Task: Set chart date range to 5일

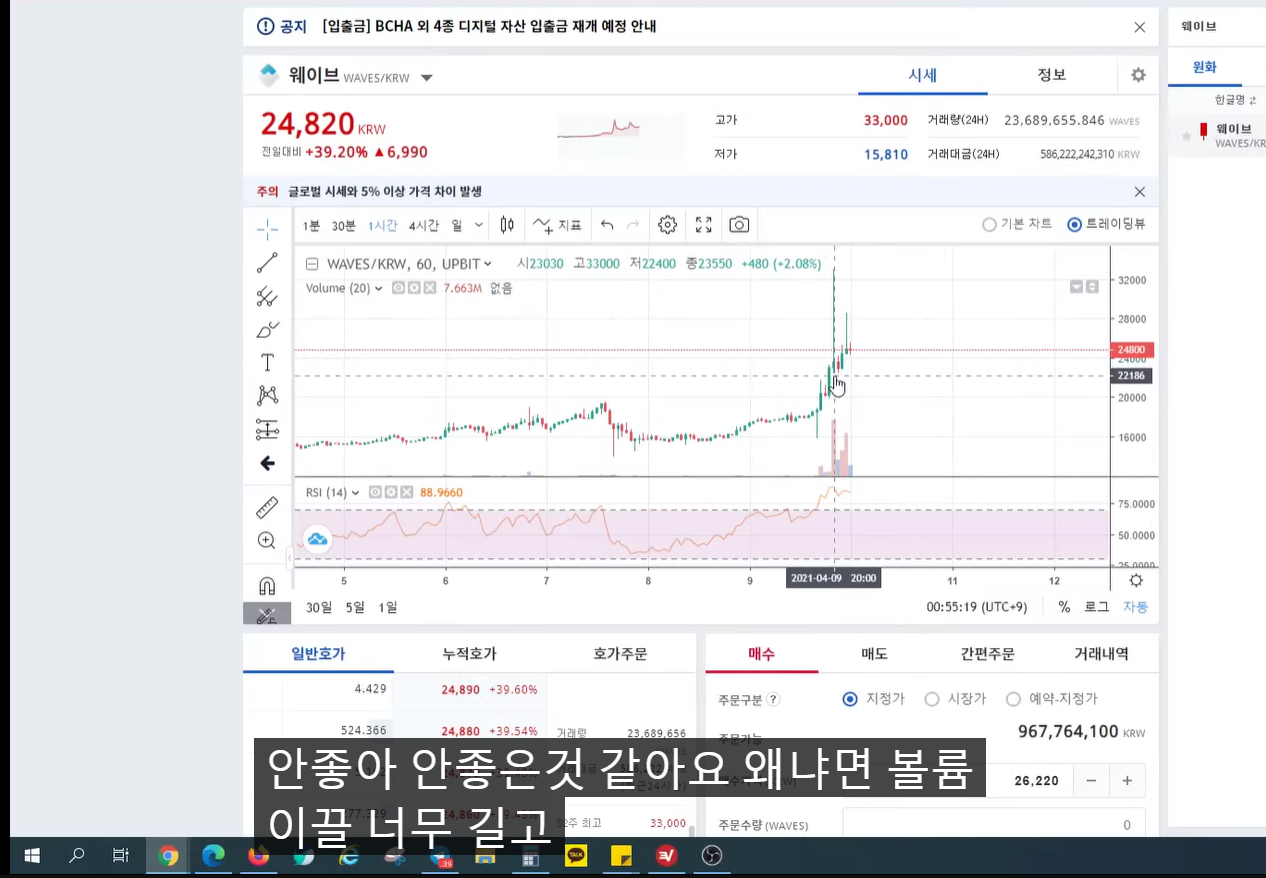Action: [x=355, y=607]
